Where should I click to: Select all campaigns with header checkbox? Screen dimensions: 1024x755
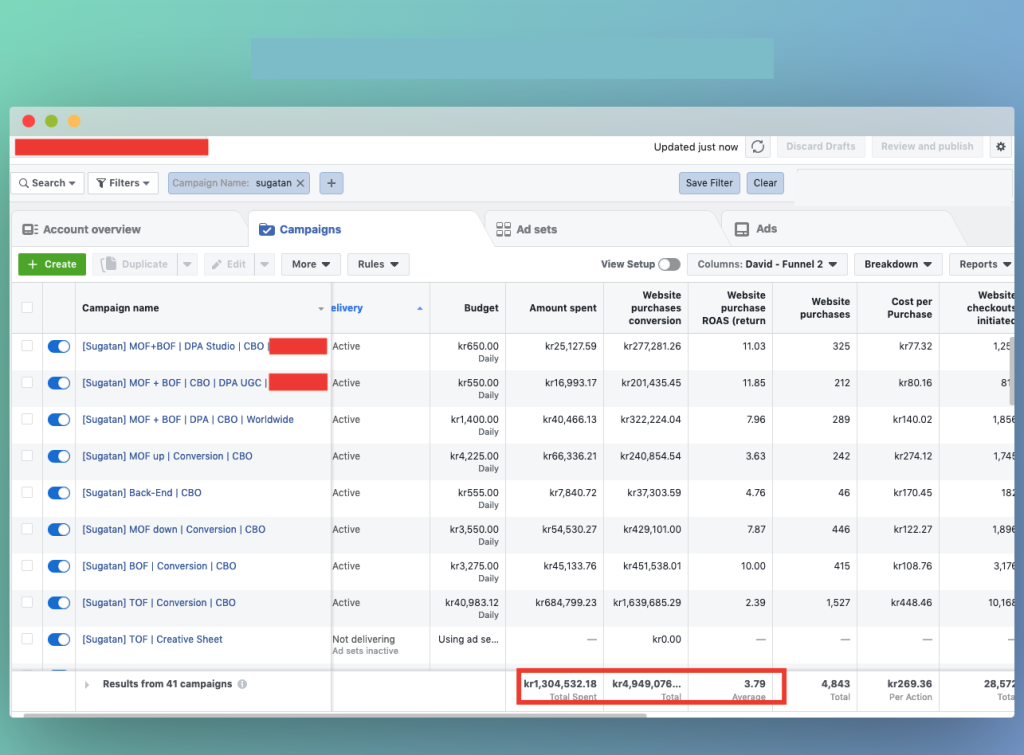coord(27,308)
